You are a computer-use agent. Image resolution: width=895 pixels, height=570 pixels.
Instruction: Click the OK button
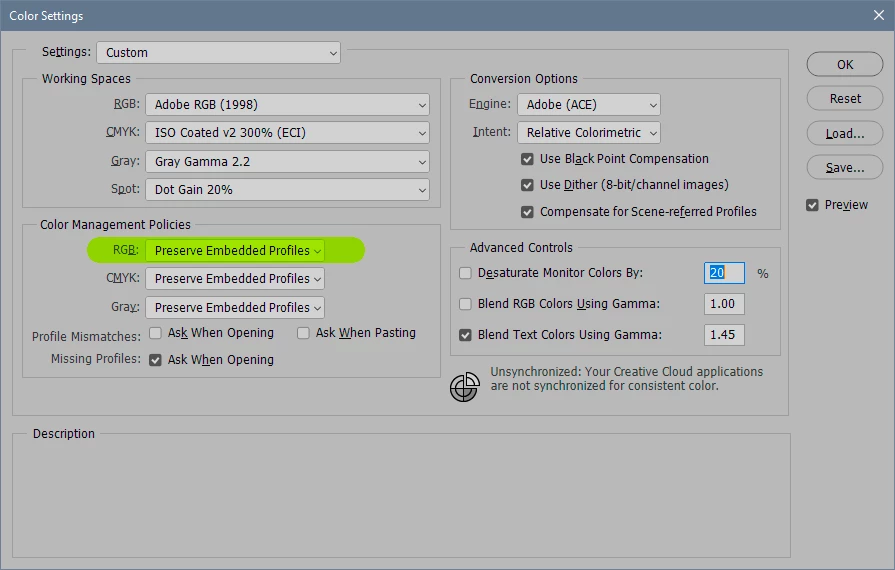(845, 64)
